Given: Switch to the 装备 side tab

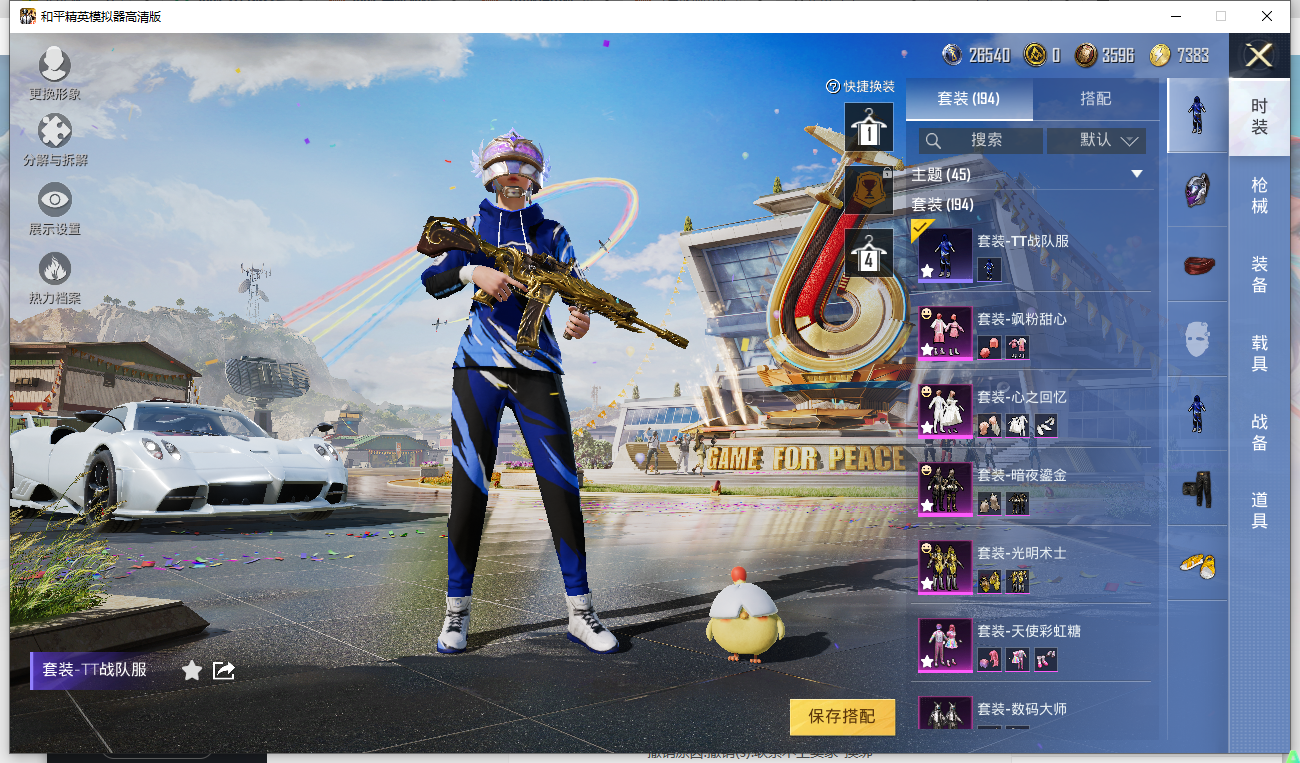Looking at the screenshot, I should pos(1259,275).
